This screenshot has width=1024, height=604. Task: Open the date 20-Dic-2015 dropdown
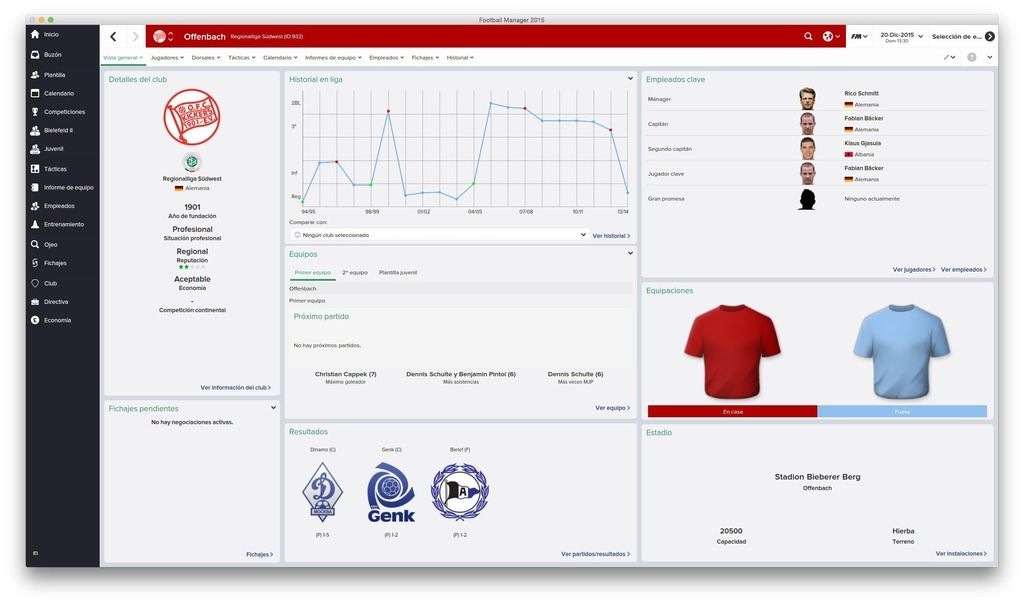coord(901,37)
